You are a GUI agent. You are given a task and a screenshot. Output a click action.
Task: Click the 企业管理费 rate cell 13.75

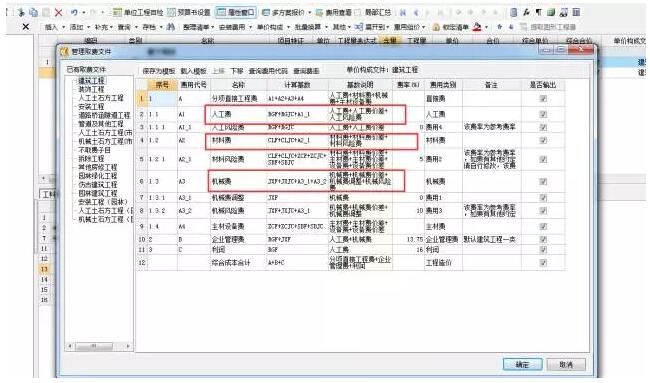pyautogui.click(x=408, y=240)
